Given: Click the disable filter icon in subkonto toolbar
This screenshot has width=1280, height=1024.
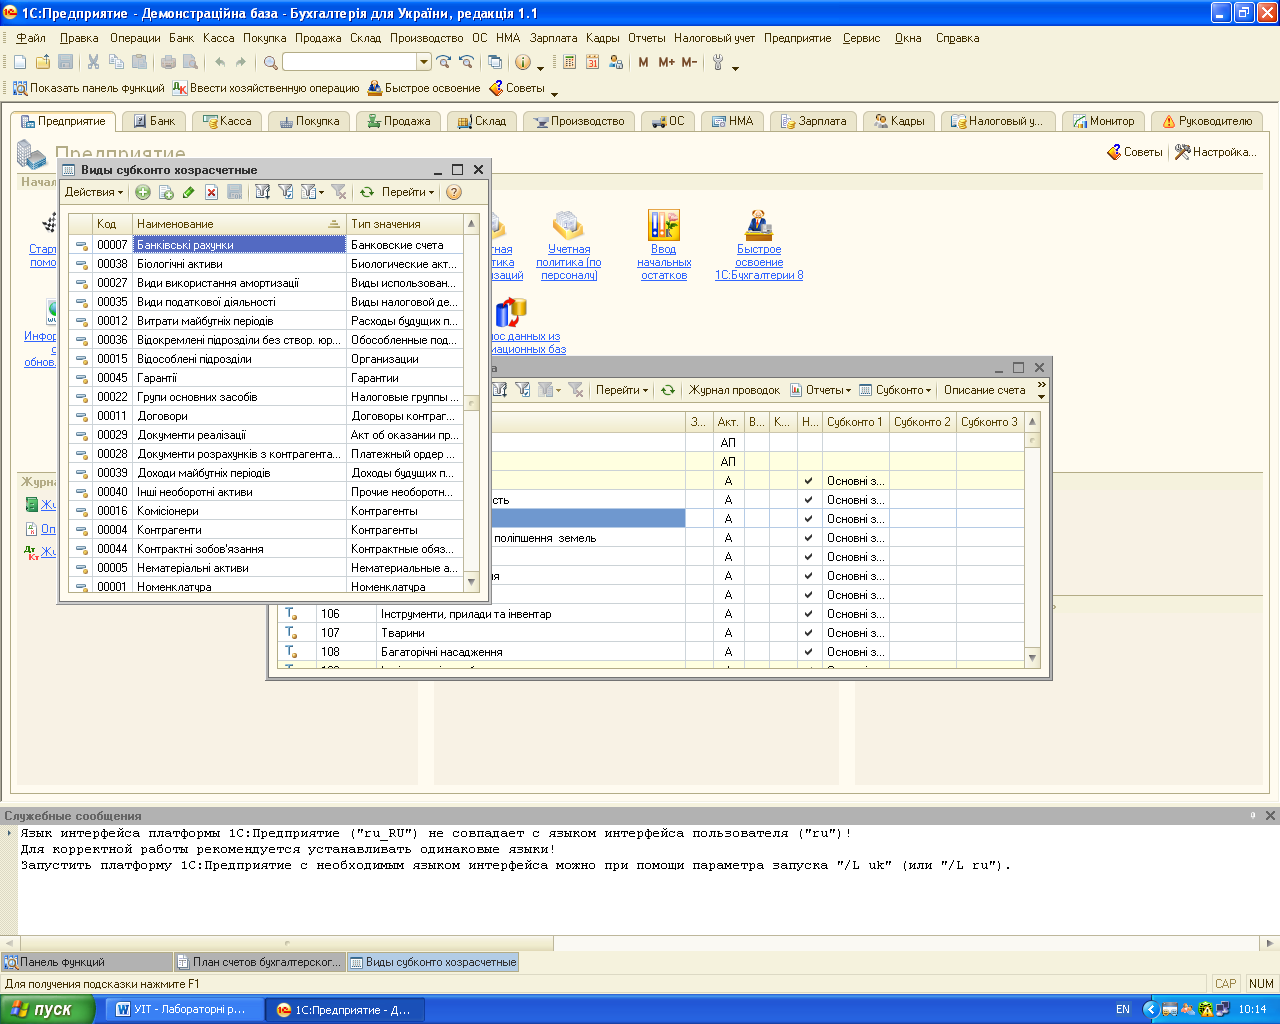Looking at the screenshot, I should (x=339, y=192).
